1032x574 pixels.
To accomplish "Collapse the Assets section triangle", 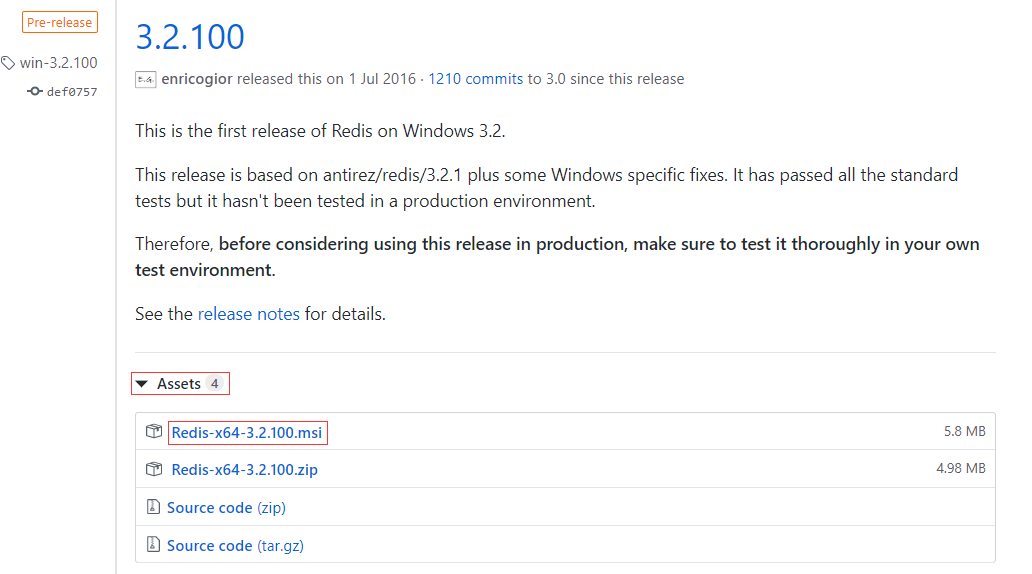I will 142,384.
